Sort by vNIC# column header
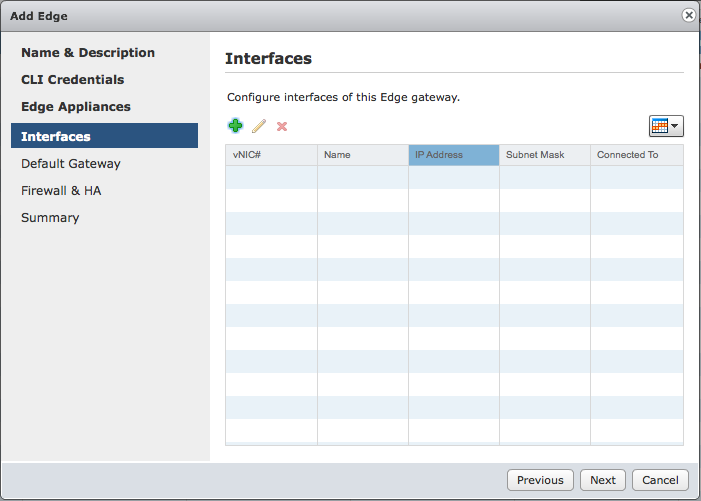Screen dimensions: 701x501 point(271,155)
